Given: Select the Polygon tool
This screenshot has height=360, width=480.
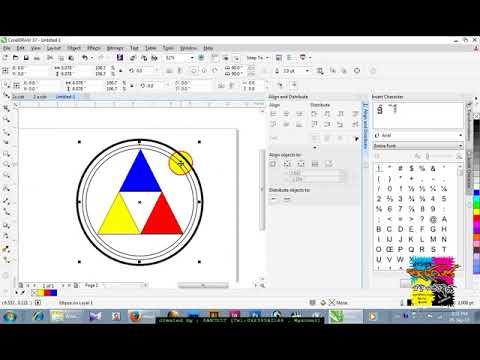Looking at the screenshot, I should tap(6, 175).
